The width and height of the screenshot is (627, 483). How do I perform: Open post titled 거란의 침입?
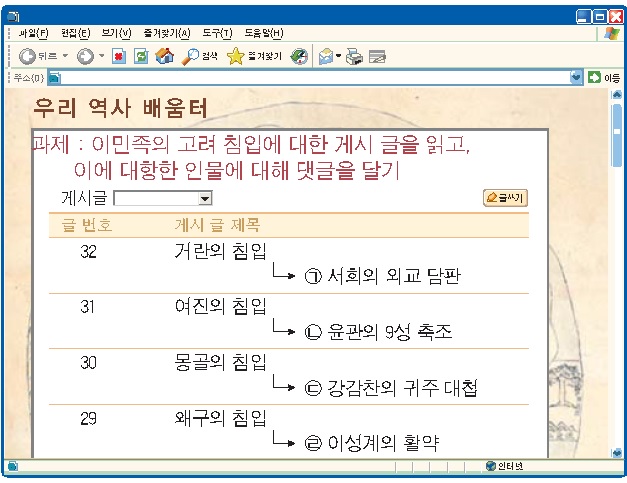pyautogui.click(x=220, y=252)
